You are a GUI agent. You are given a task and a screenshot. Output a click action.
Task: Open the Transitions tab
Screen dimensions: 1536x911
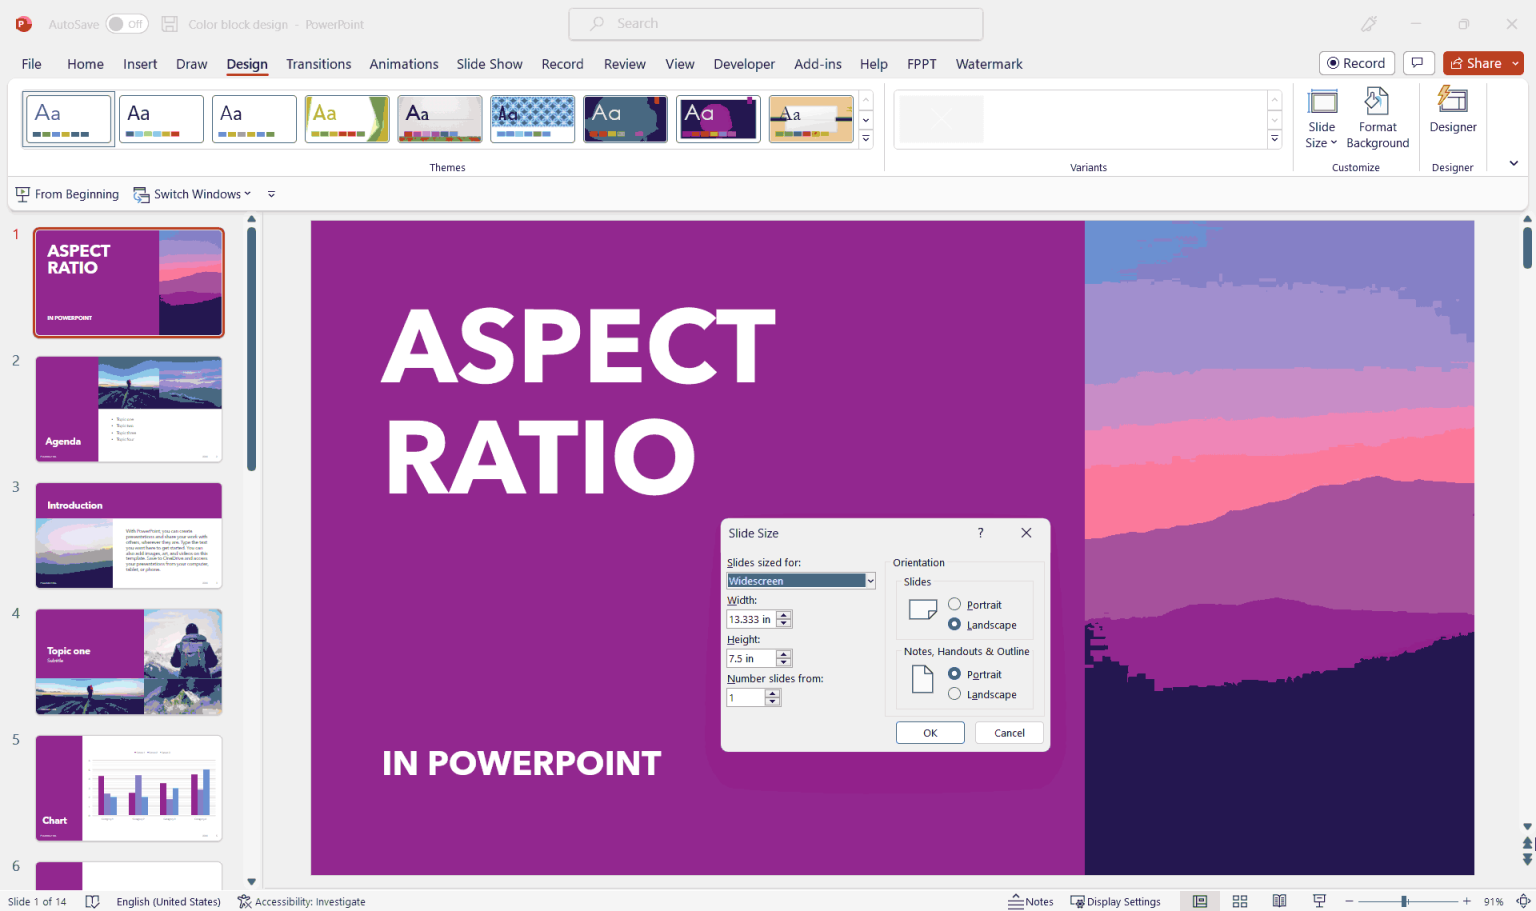(x=318, y=64)
